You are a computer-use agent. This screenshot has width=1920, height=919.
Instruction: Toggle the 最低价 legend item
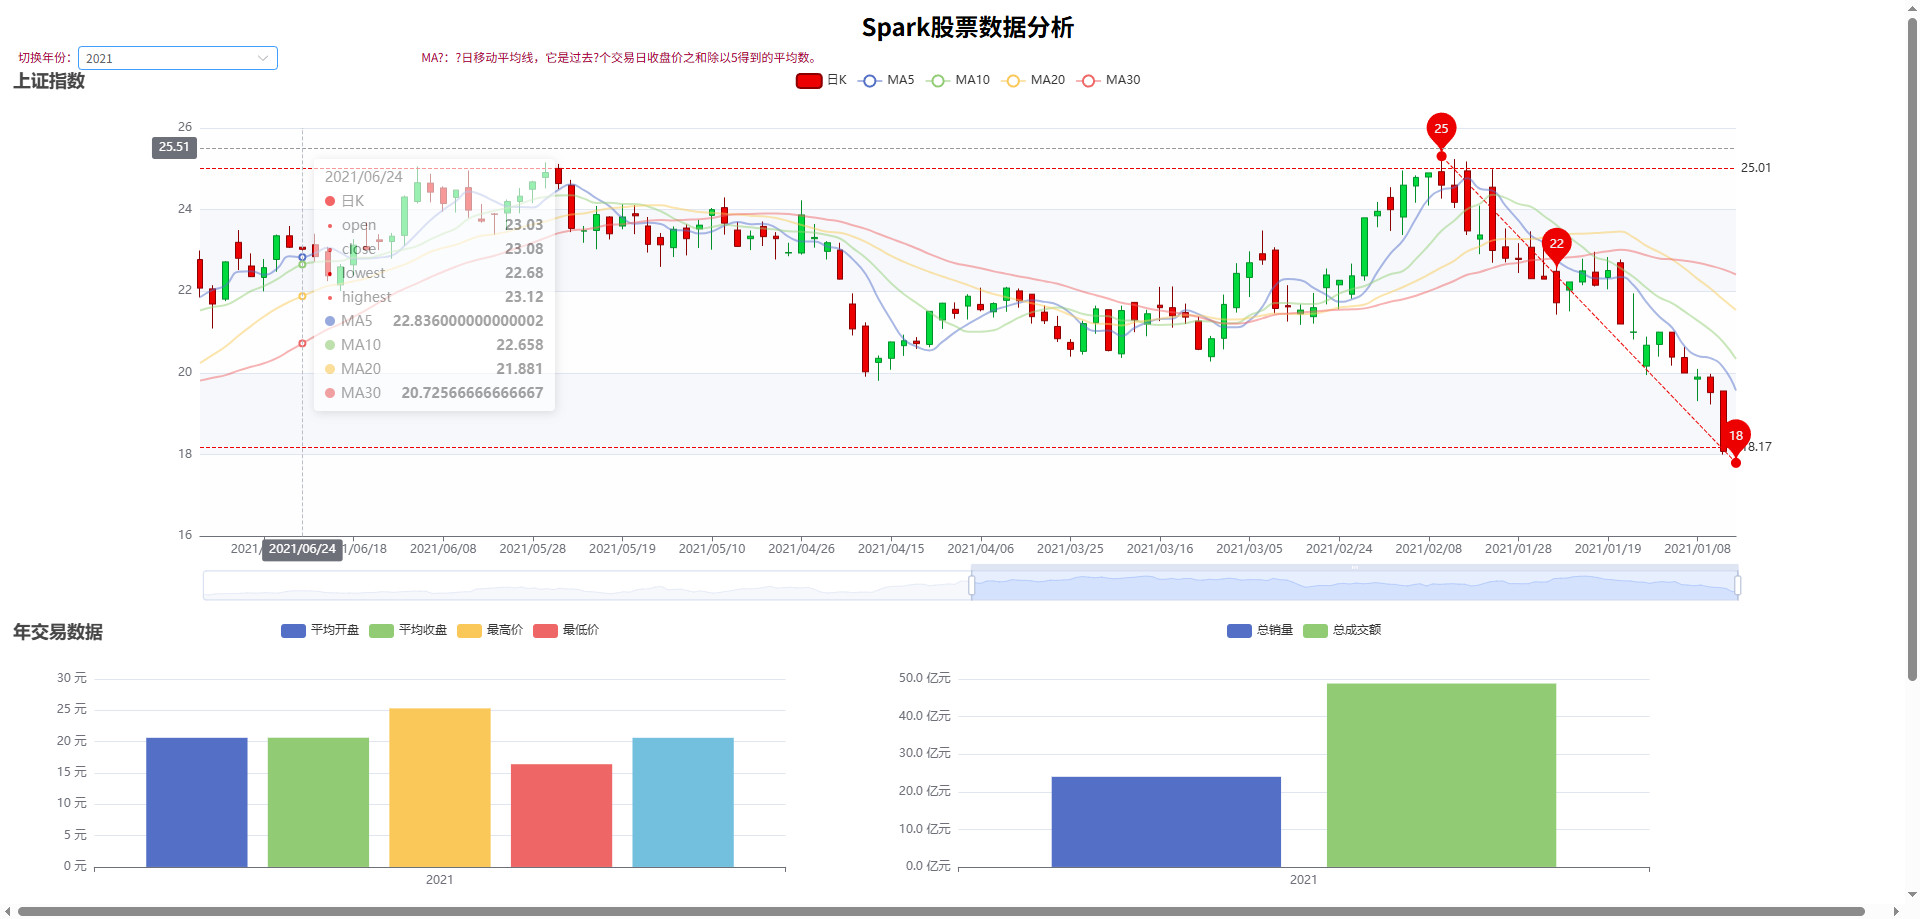(x=566, y=630)
